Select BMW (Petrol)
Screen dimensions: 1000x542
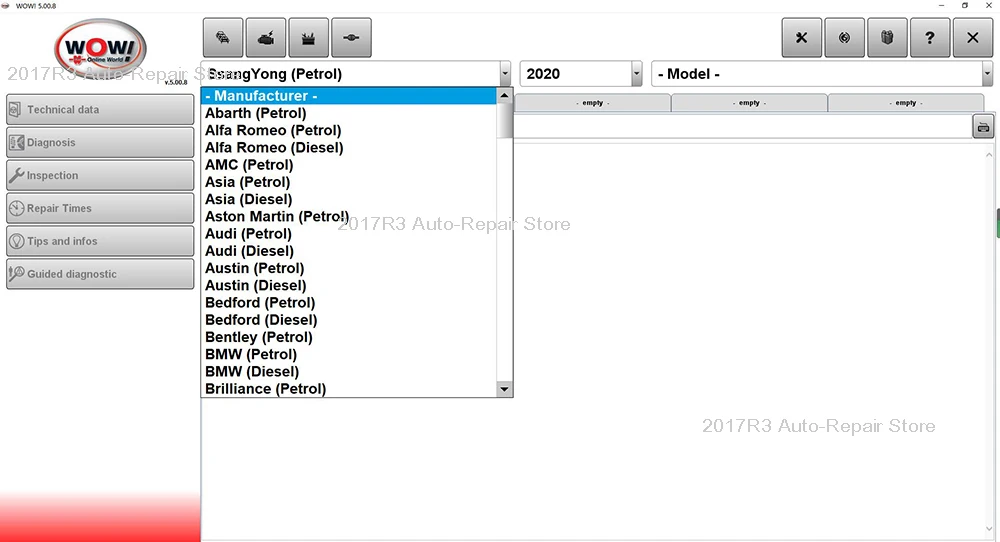[349, 354]
